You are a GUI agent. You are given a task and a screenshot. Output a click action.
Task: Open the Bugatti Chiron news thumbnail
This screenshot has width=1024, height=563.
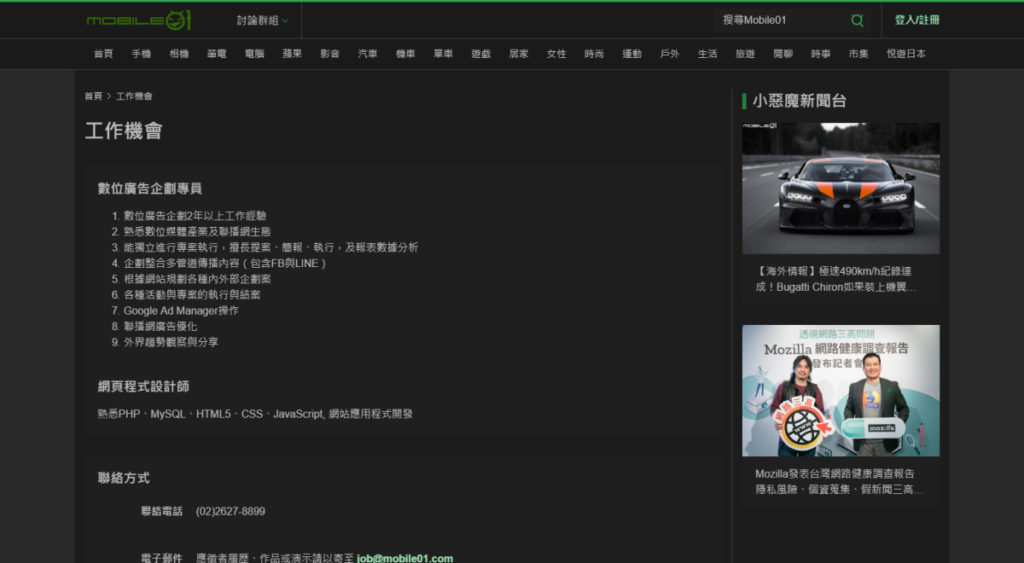point(840,188)
